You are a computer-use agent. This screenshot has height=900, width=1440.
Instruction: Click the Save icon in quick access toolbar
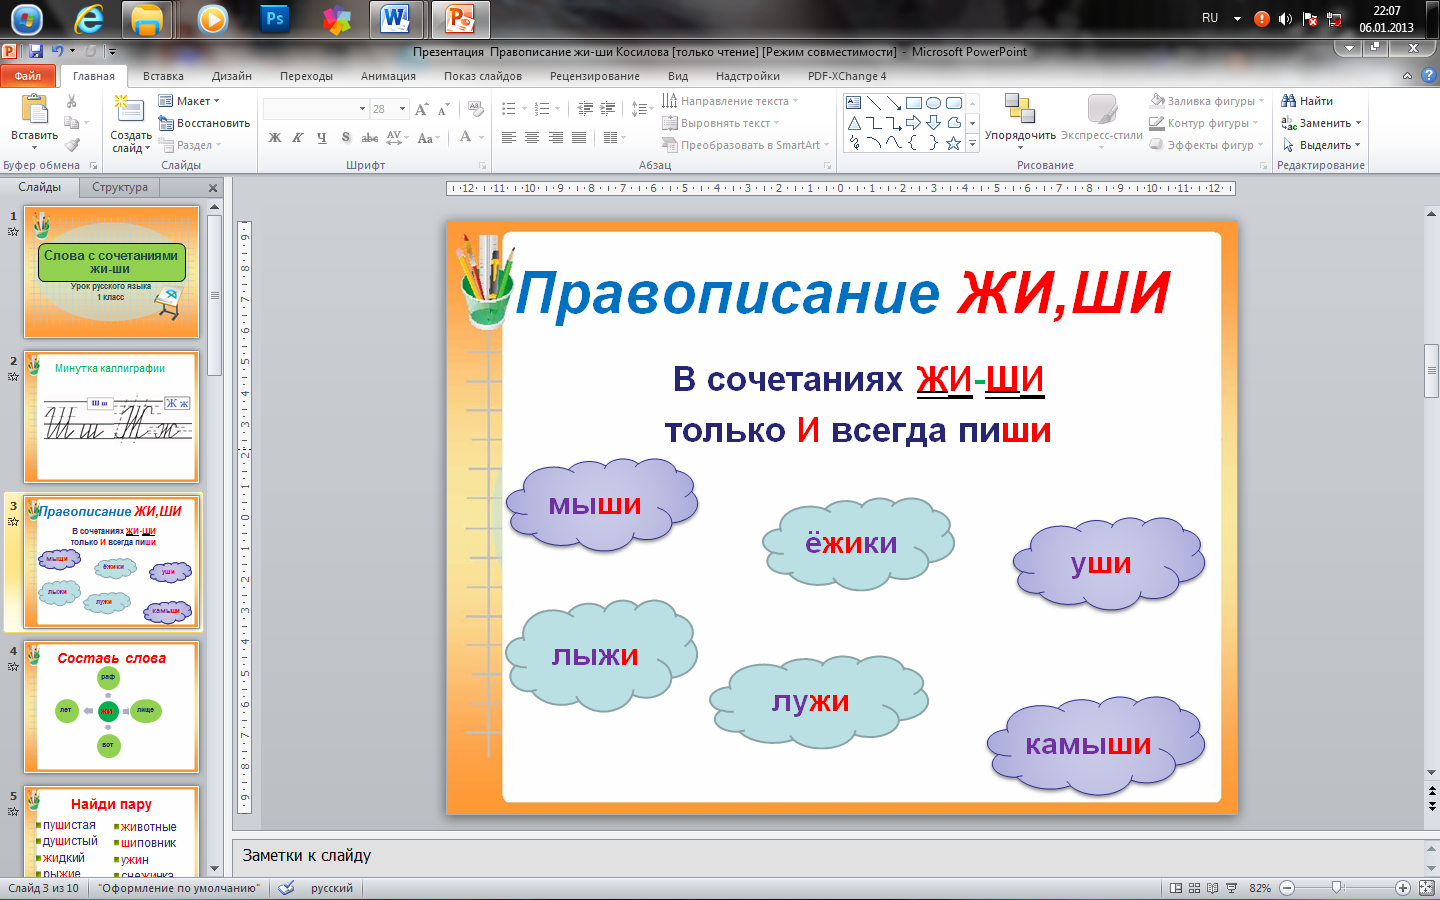point(36,51)
